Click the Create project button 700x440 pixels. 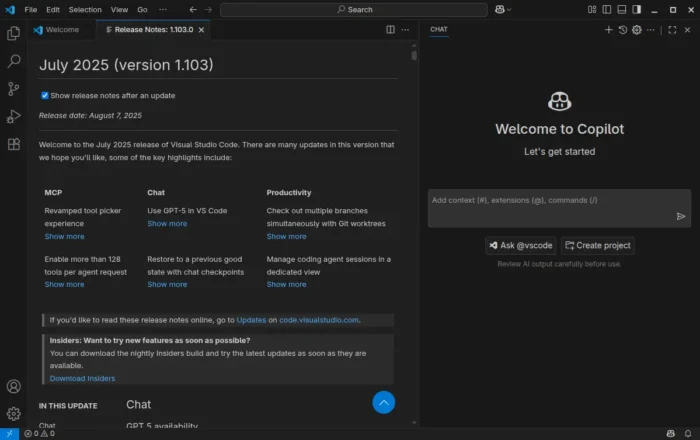[x=597, y=245]
